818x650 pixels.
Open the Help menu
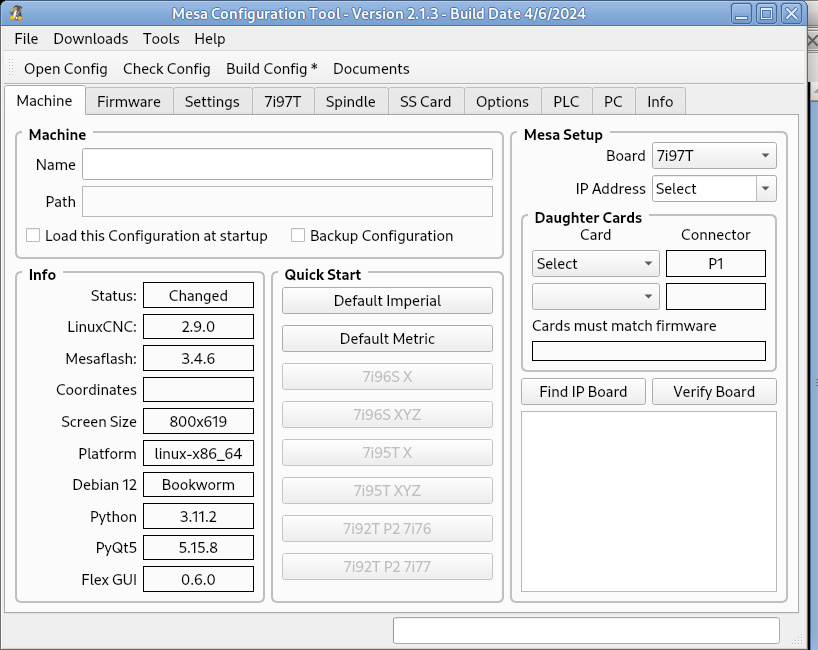click(x=210, y=39)
